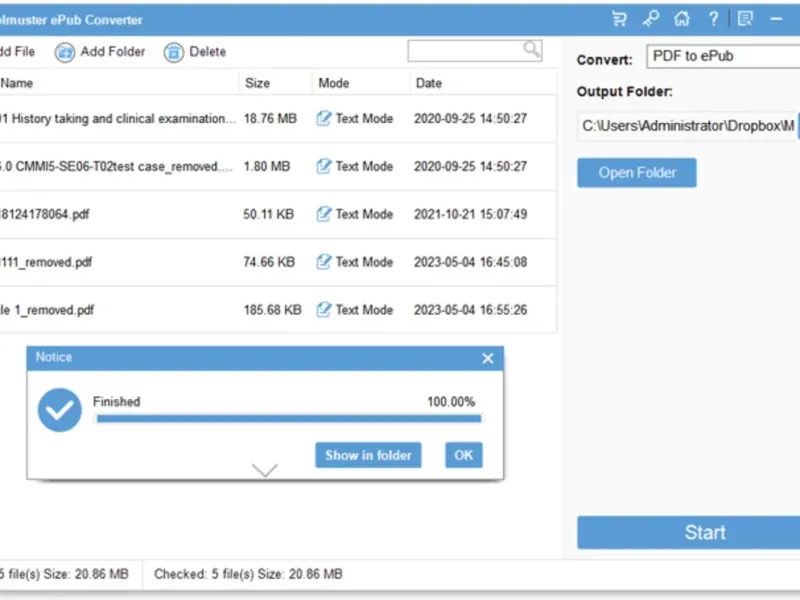Image resolution: width=800 pixels, height=600 pixels.
Task: Click the Open Folder button
Action: [637, 173]
